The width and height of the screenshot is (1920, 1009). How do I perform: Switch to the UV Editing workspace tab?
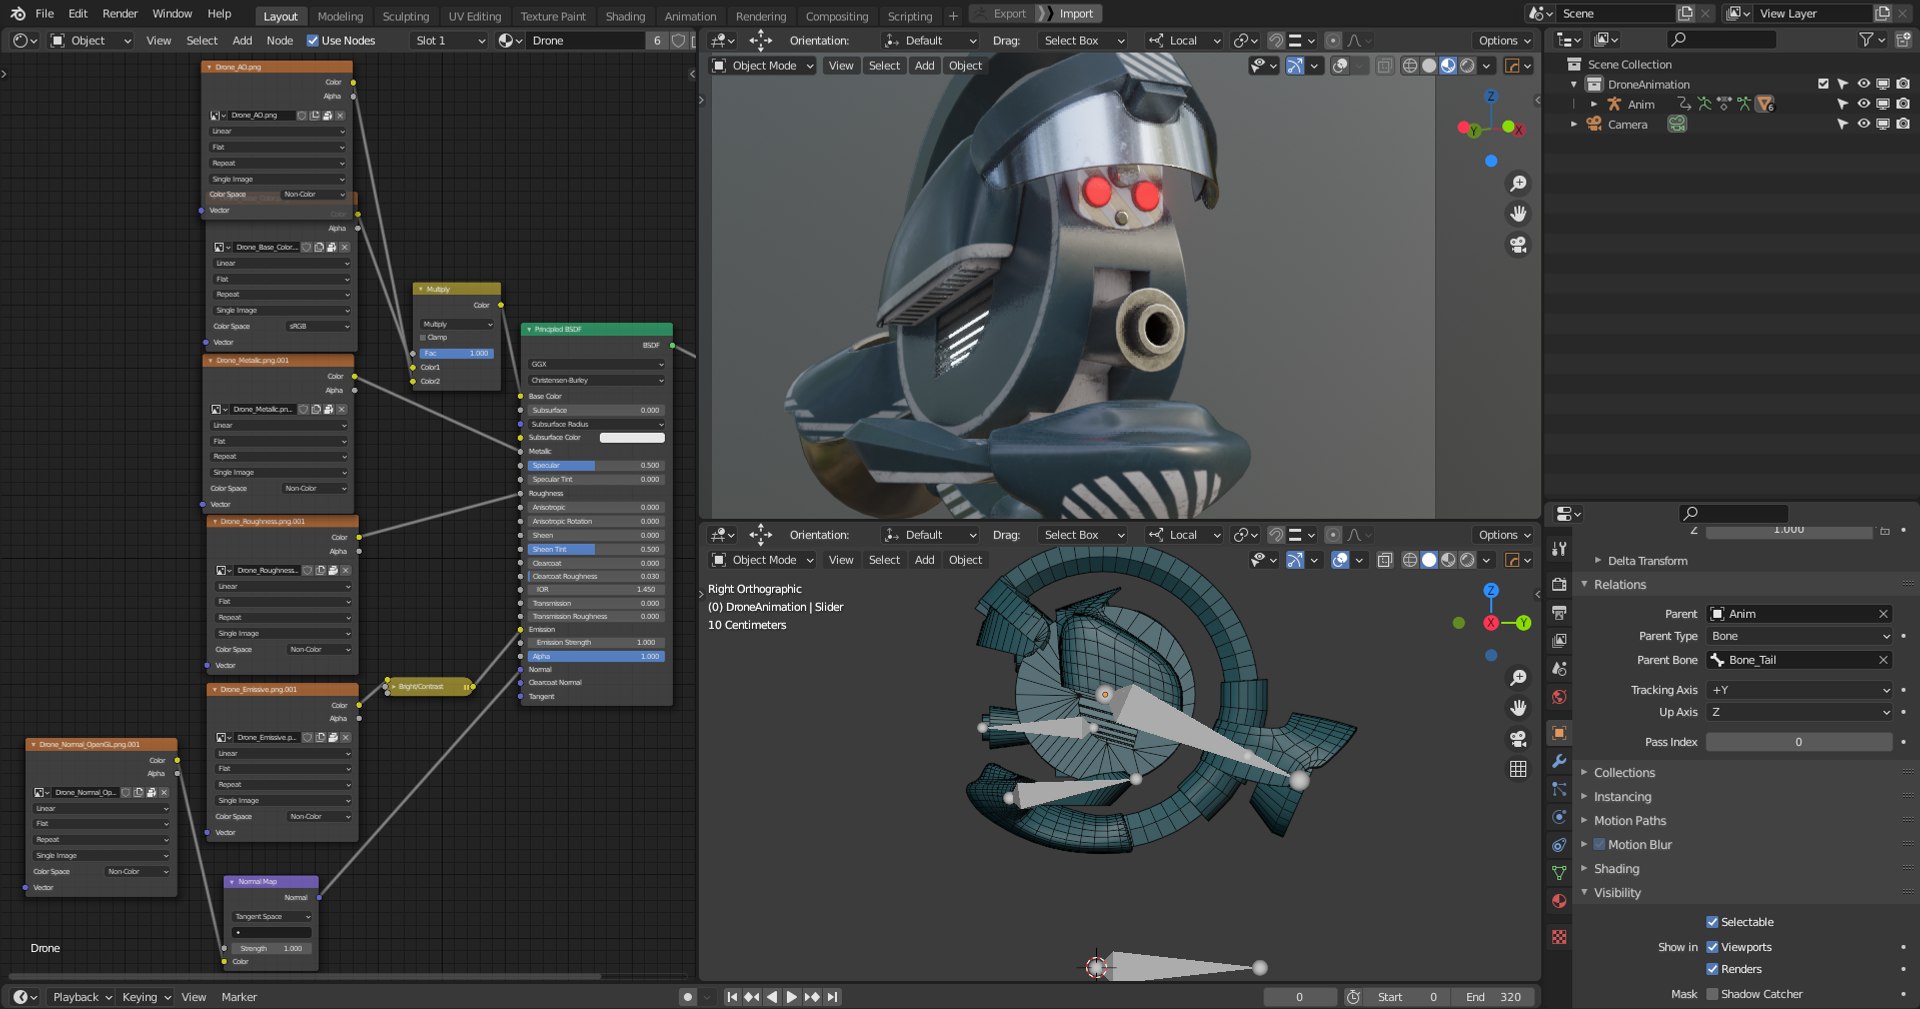(x=475, y=16)
